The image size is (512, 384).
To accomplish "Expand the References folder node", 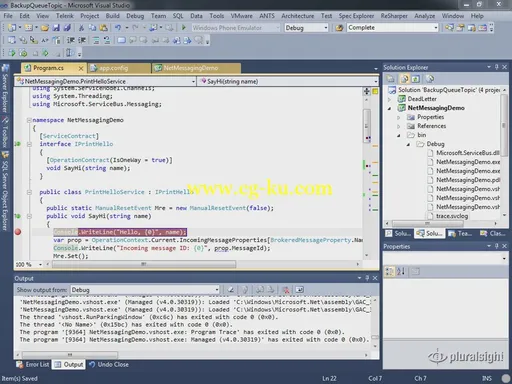I will pos(399,126).
